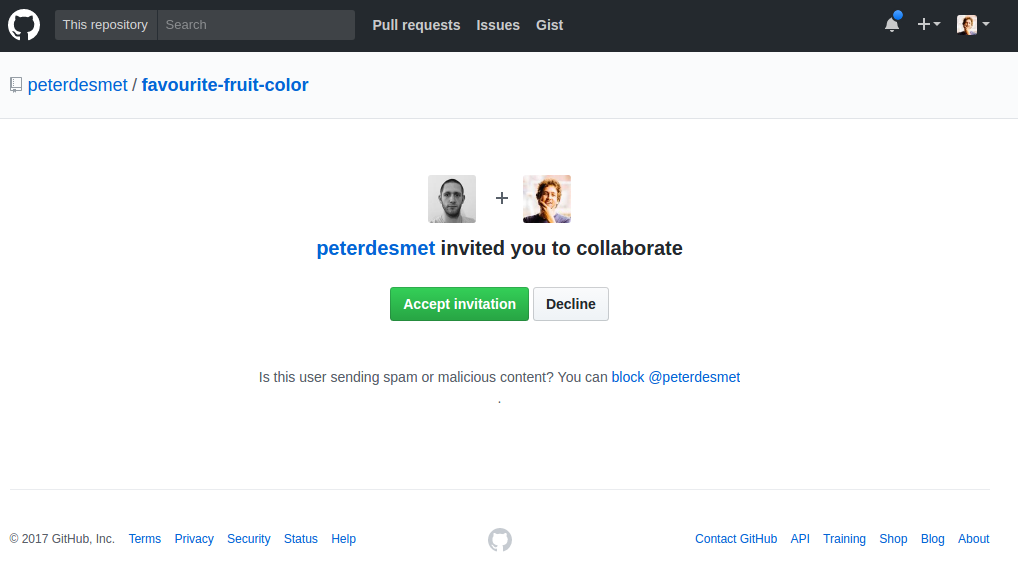Open peterdesmet profile link in heading
The height and width of the screenshot is (572, 1018).
[x=376, y=248]
